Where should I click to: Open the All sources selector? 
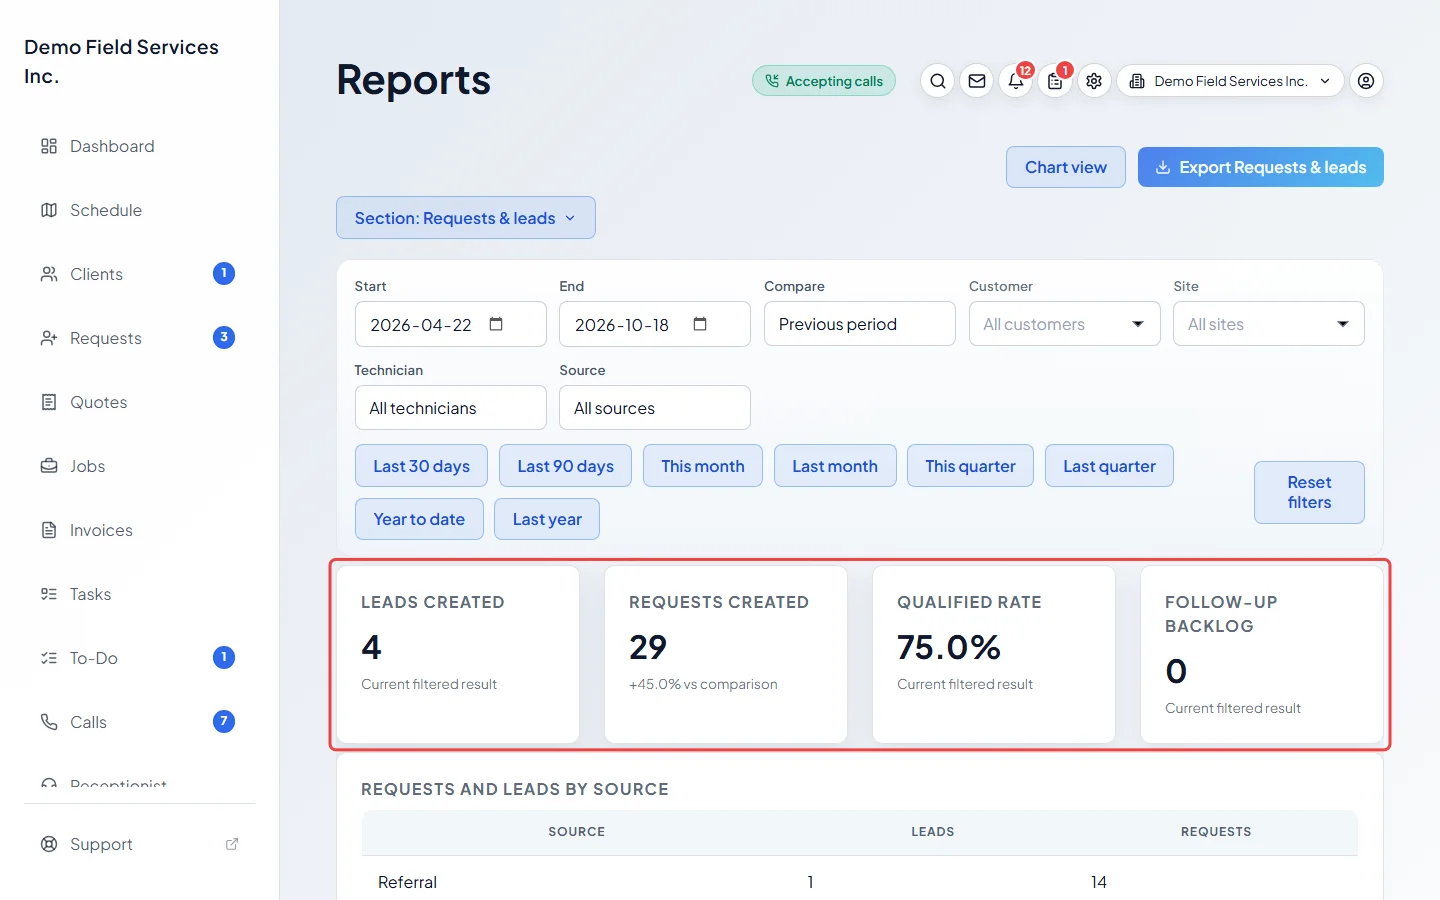point(655,408)
